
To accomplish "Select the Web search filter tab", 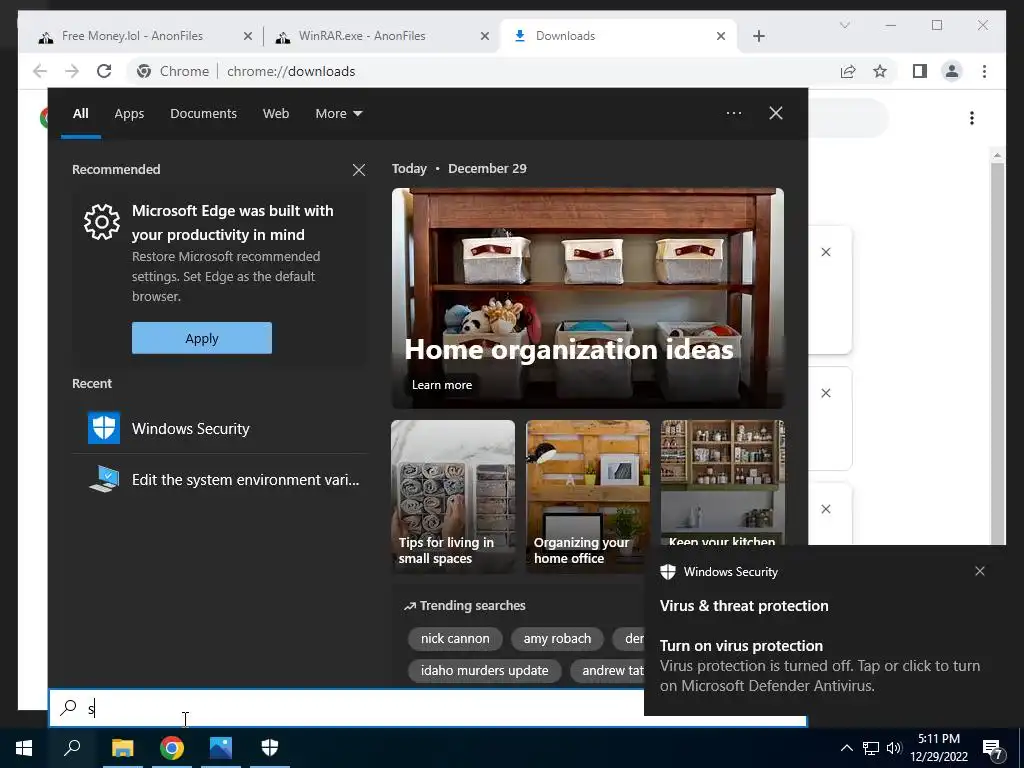I will tap(276, 114).
